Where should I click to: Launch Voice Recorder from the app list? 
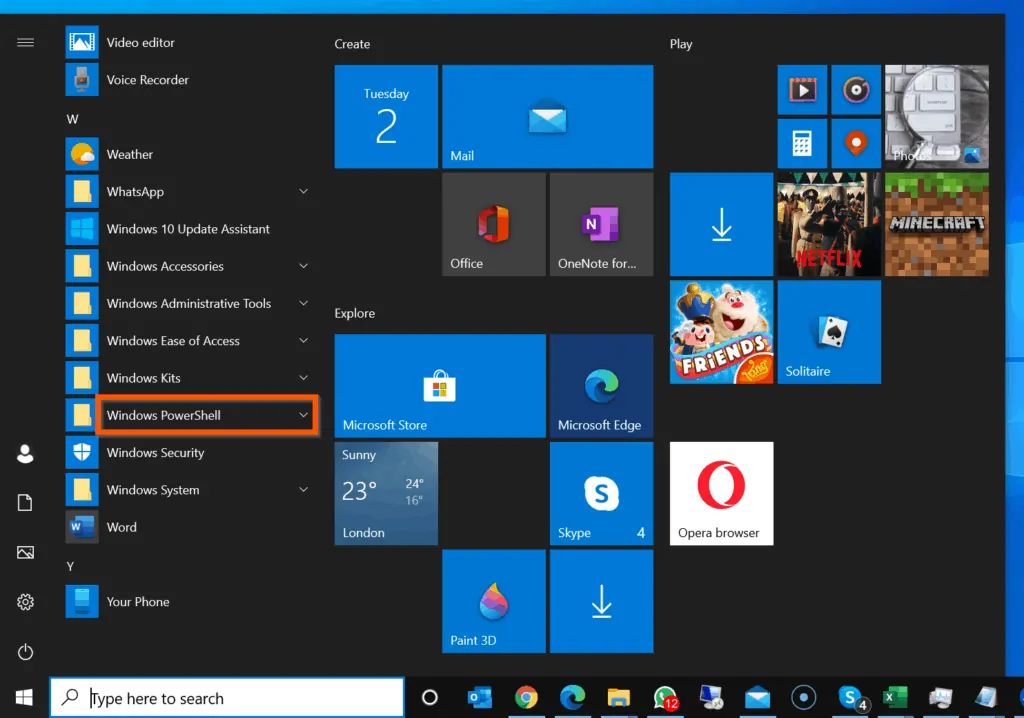[189, 80]
